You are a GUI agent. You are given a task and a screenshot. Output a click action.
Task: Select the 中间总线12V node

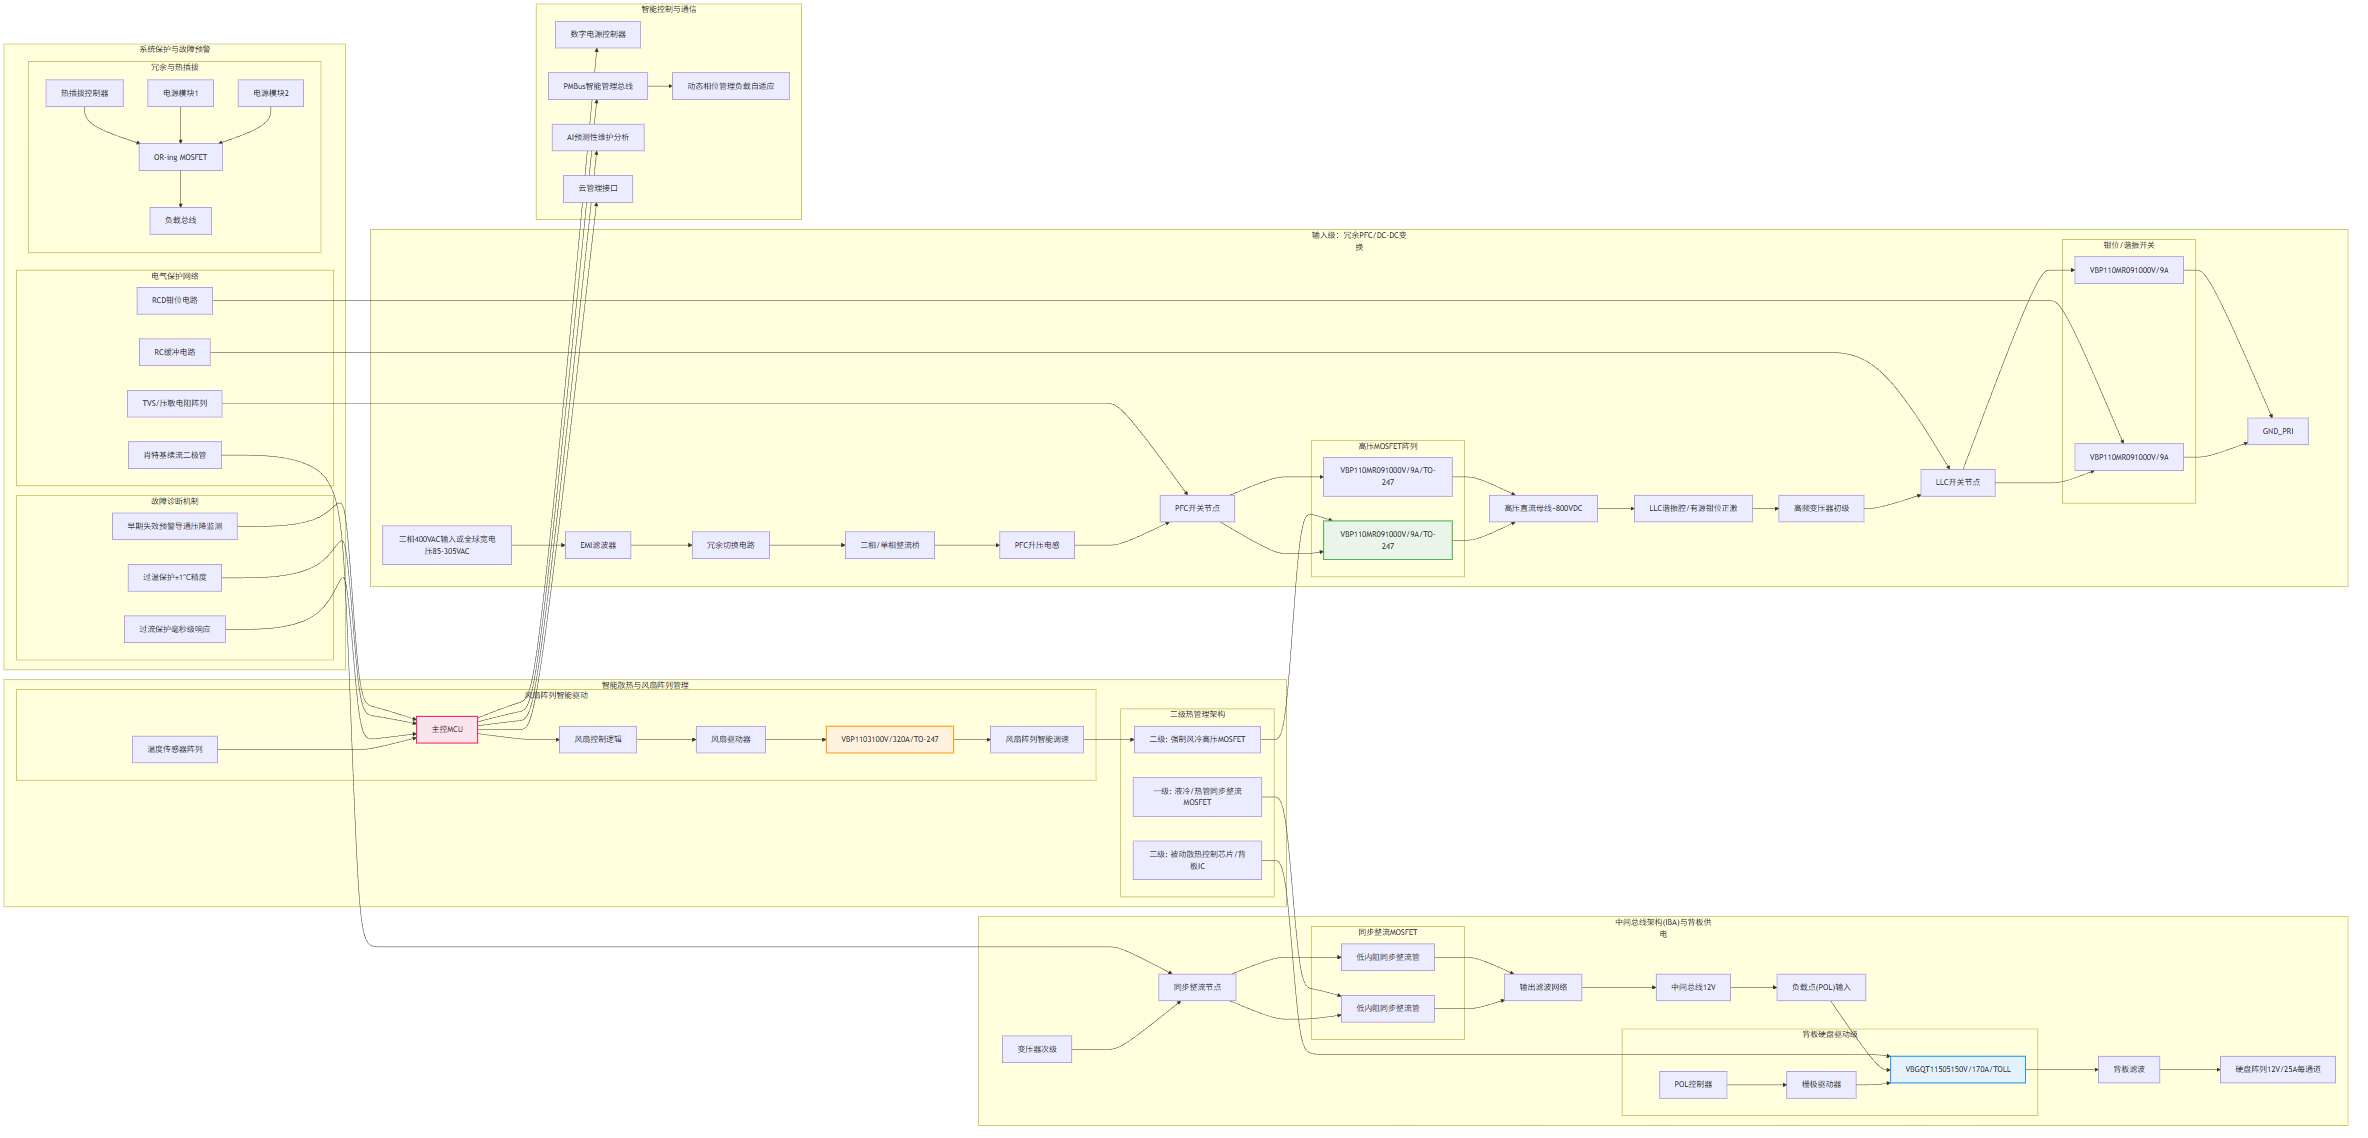pyautogui.click(x=1693, y=987)
